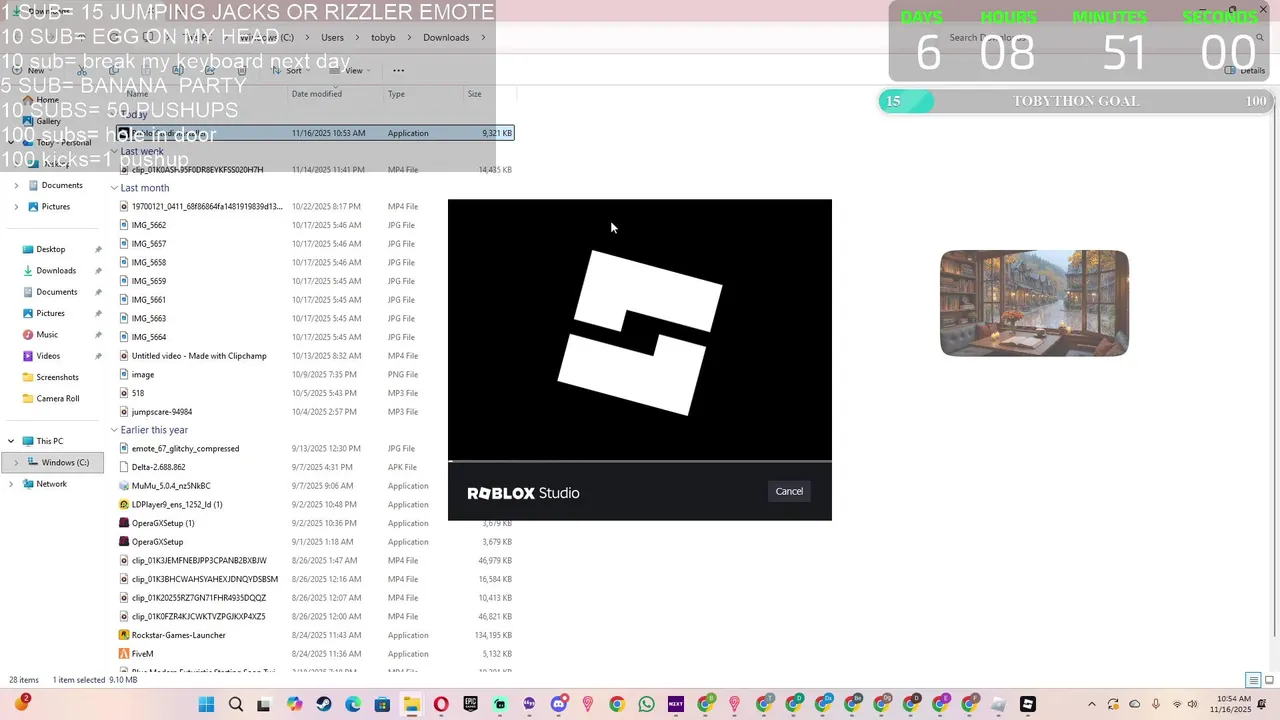Go to tobyb in the address breadcrumb
This screenshot has height=720, width=1280.
point(383,38)
